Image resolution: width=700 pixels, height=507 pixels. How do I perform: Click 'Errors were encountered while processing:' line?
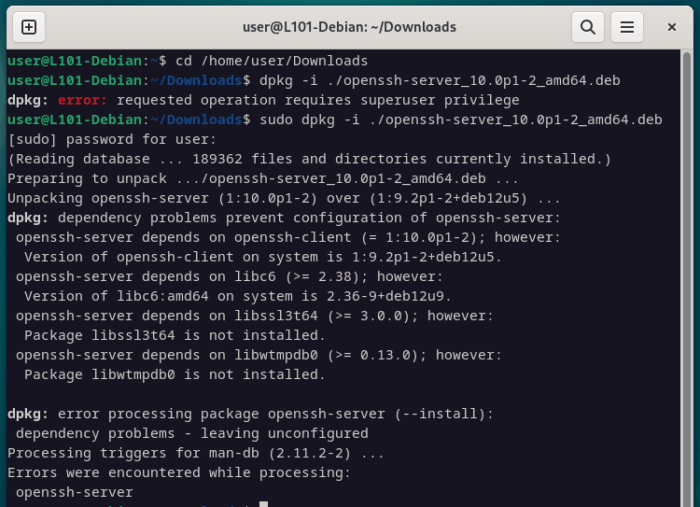point(179,473)
